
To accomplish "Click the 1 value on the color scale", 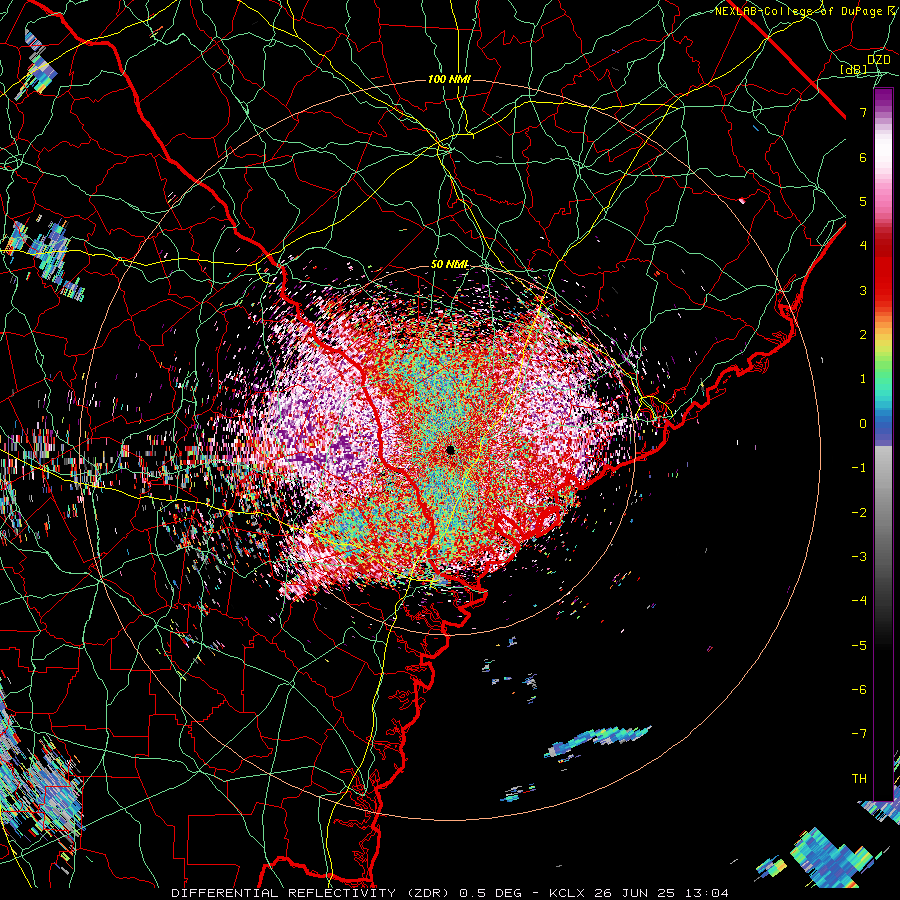I will tap(863, 379).
